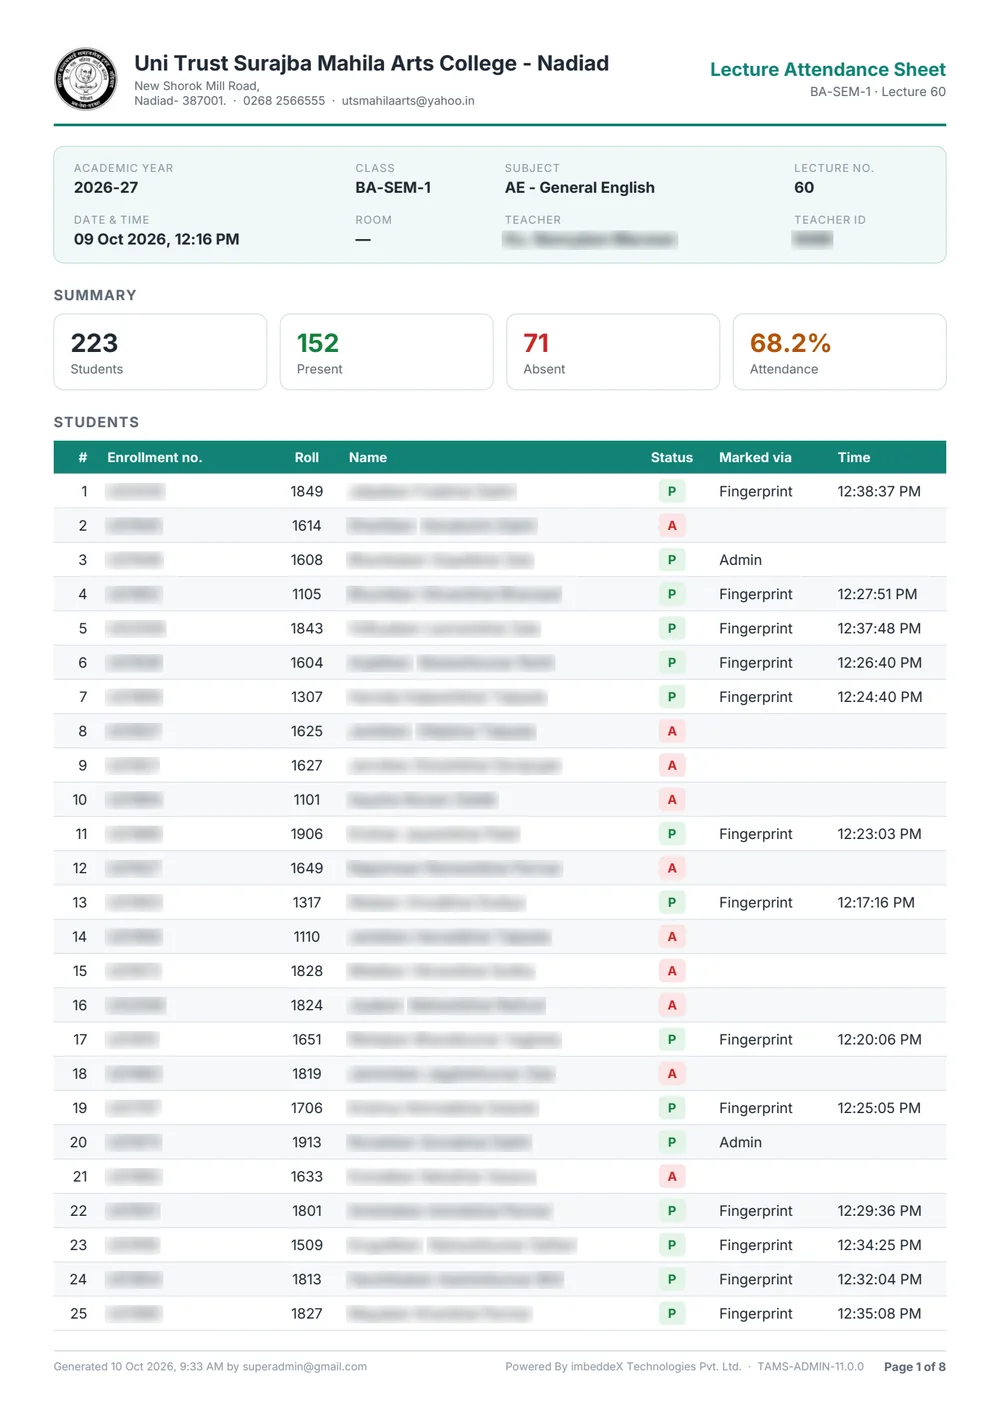Click the utsmahilaarts@yahoo.in email address

pos(408,101)
